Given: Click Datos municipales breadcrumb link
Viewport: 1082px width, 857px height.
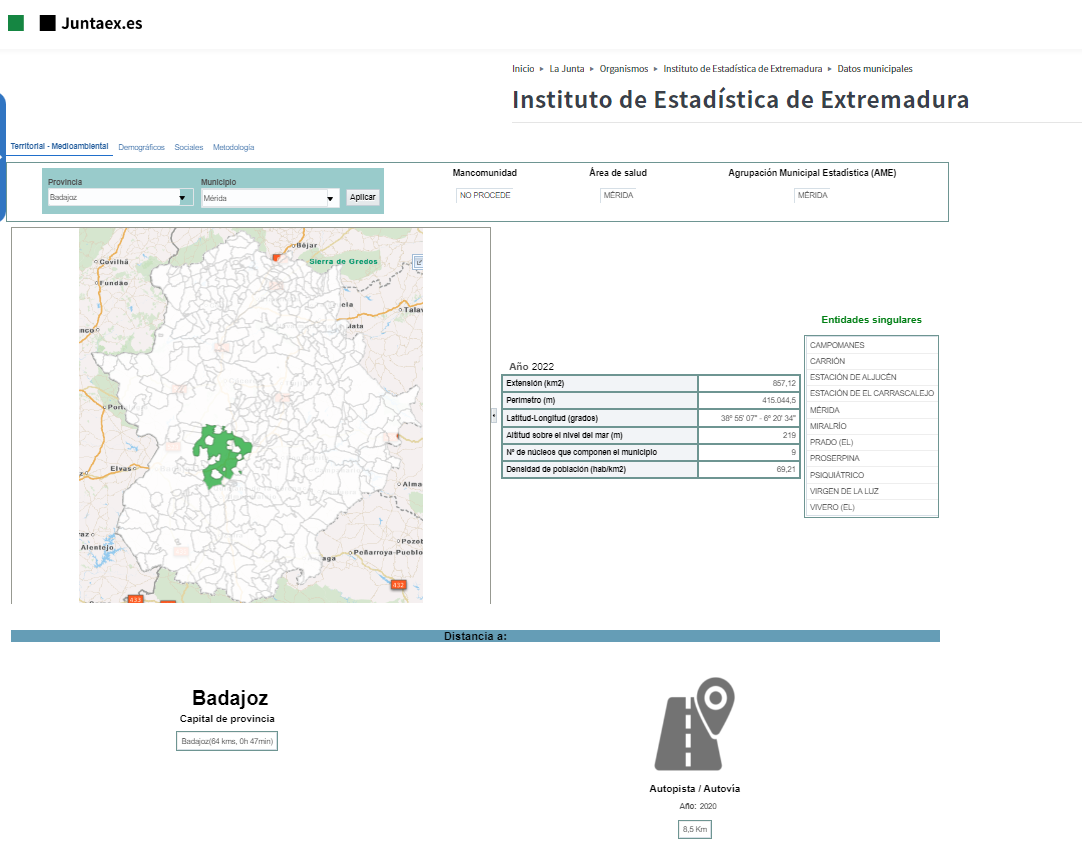Looking at the screenshot, I should [874, 69].
